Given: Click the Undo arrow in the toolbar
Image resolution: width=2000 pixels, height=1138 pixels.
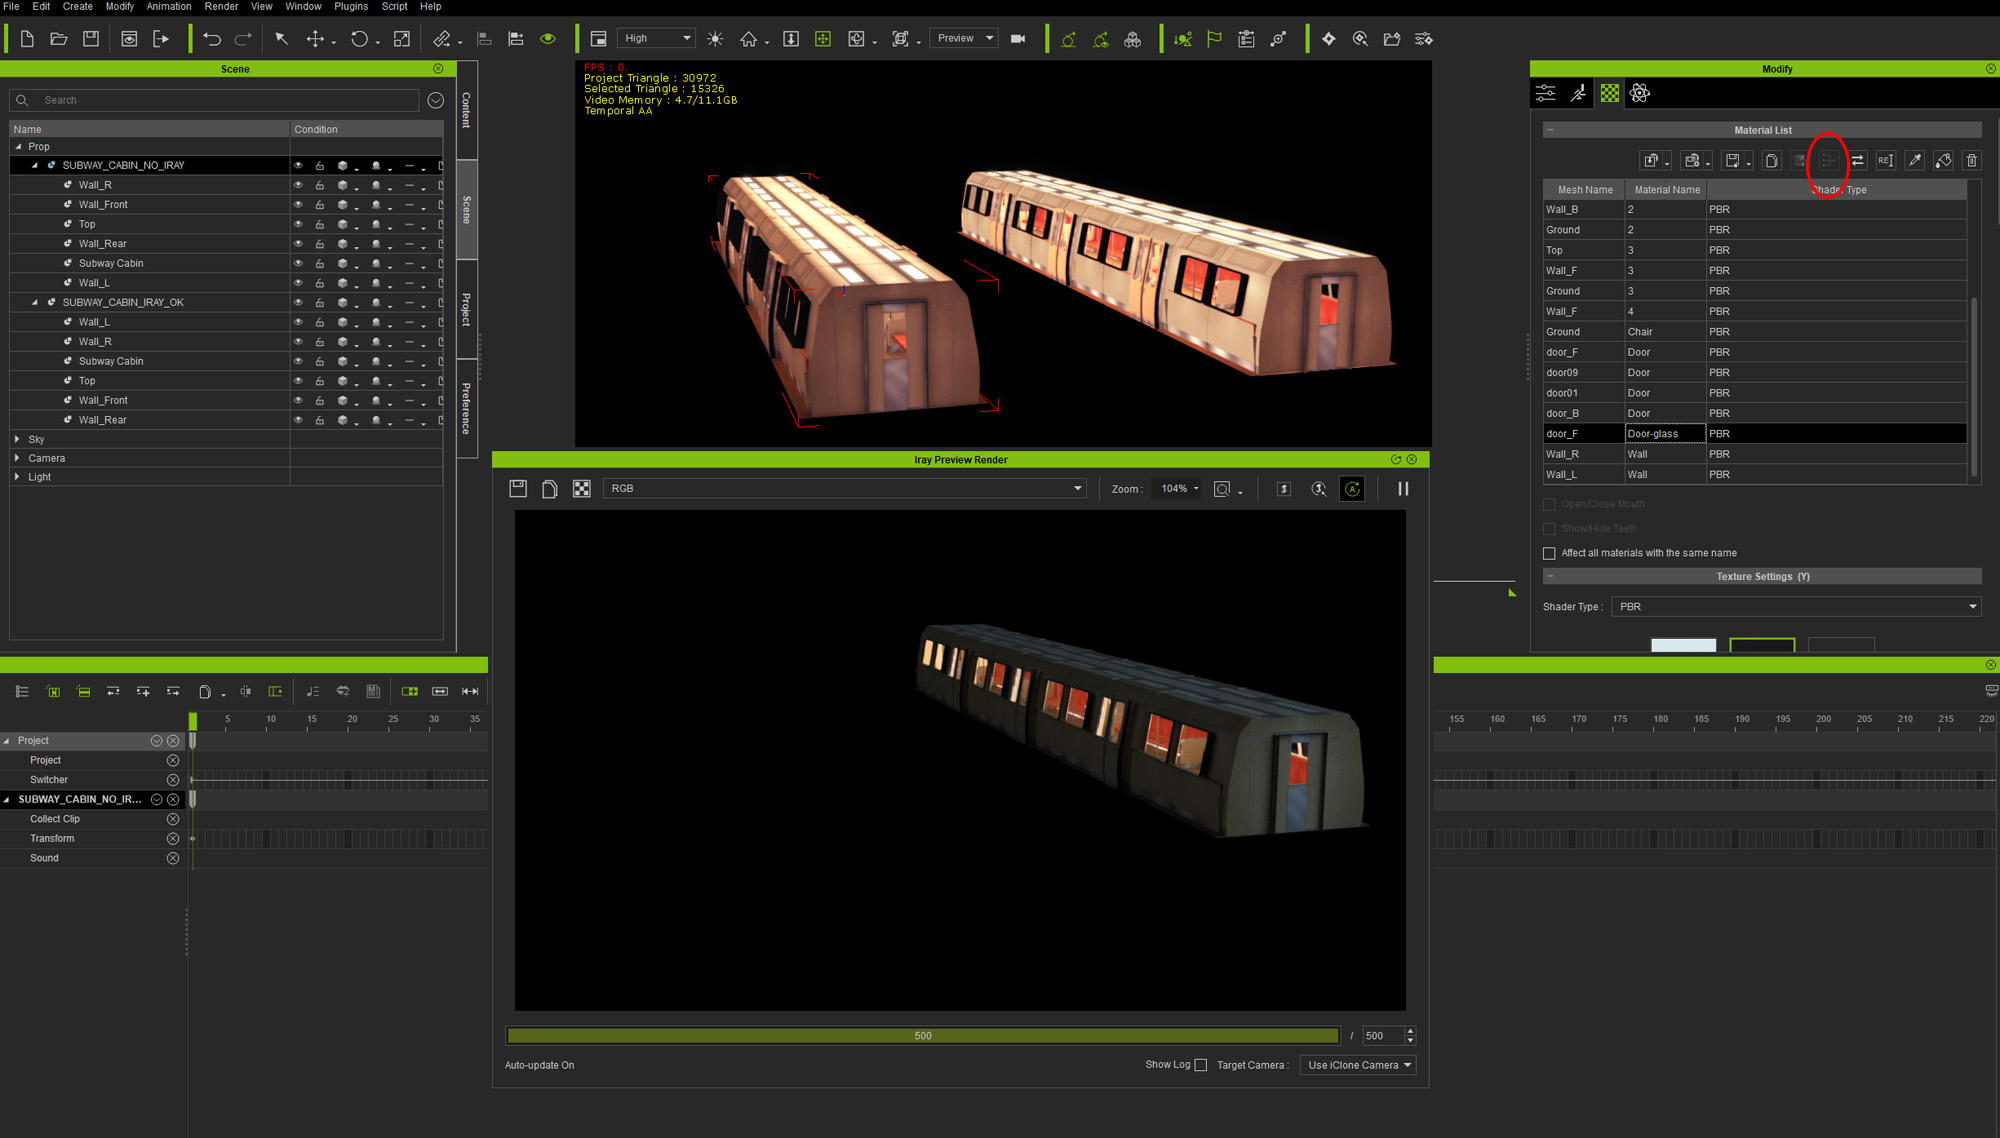Looking at the screenshot, I should click(212, 39).
